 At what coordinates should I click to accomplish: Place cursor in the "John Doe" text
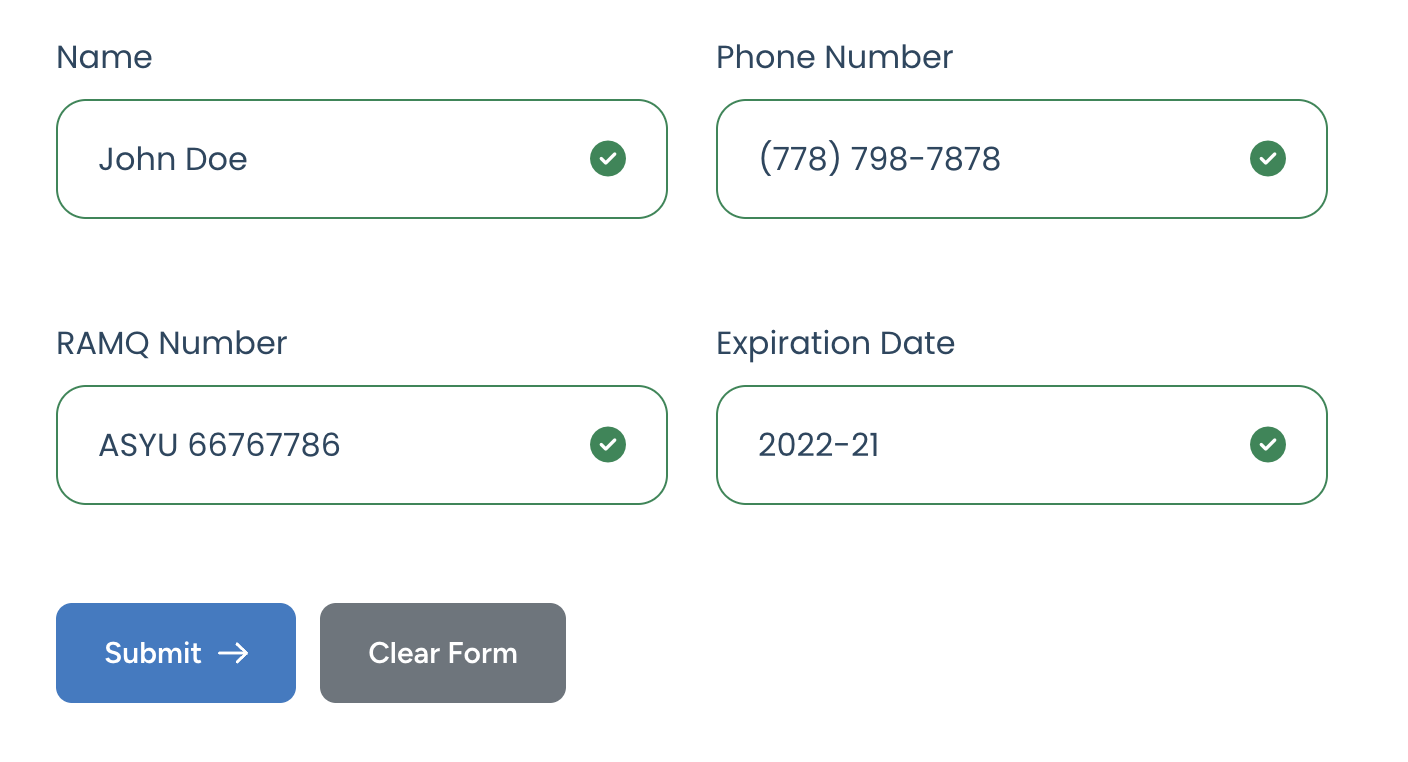click(x=172, y=159)
